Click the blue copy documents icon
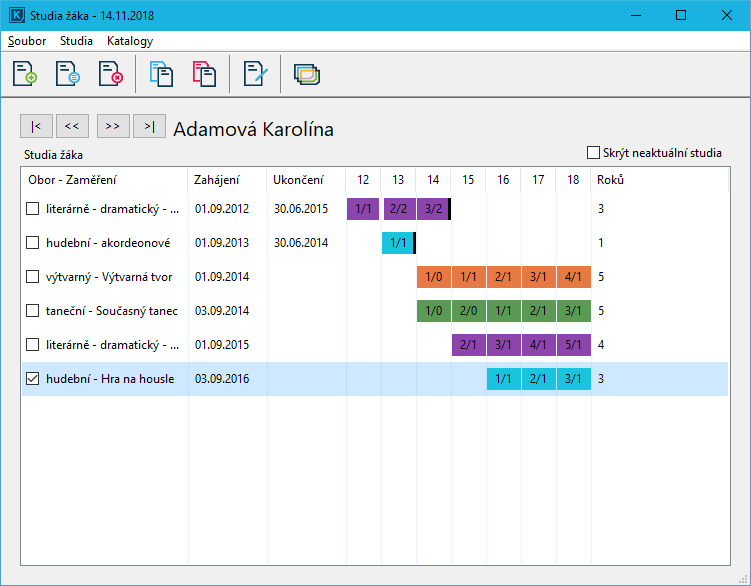Screen dimensions: 751x586 [161, 74]
